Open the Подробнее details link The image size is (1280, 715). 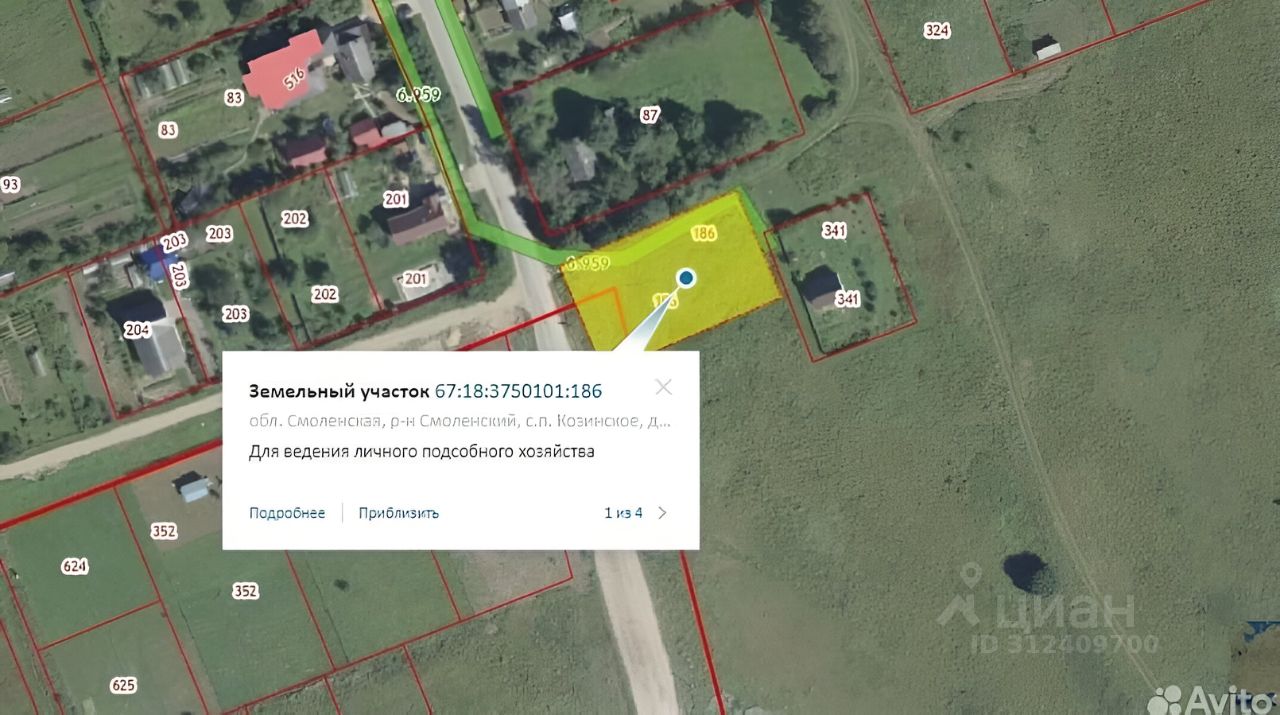[x=287, y=513]
